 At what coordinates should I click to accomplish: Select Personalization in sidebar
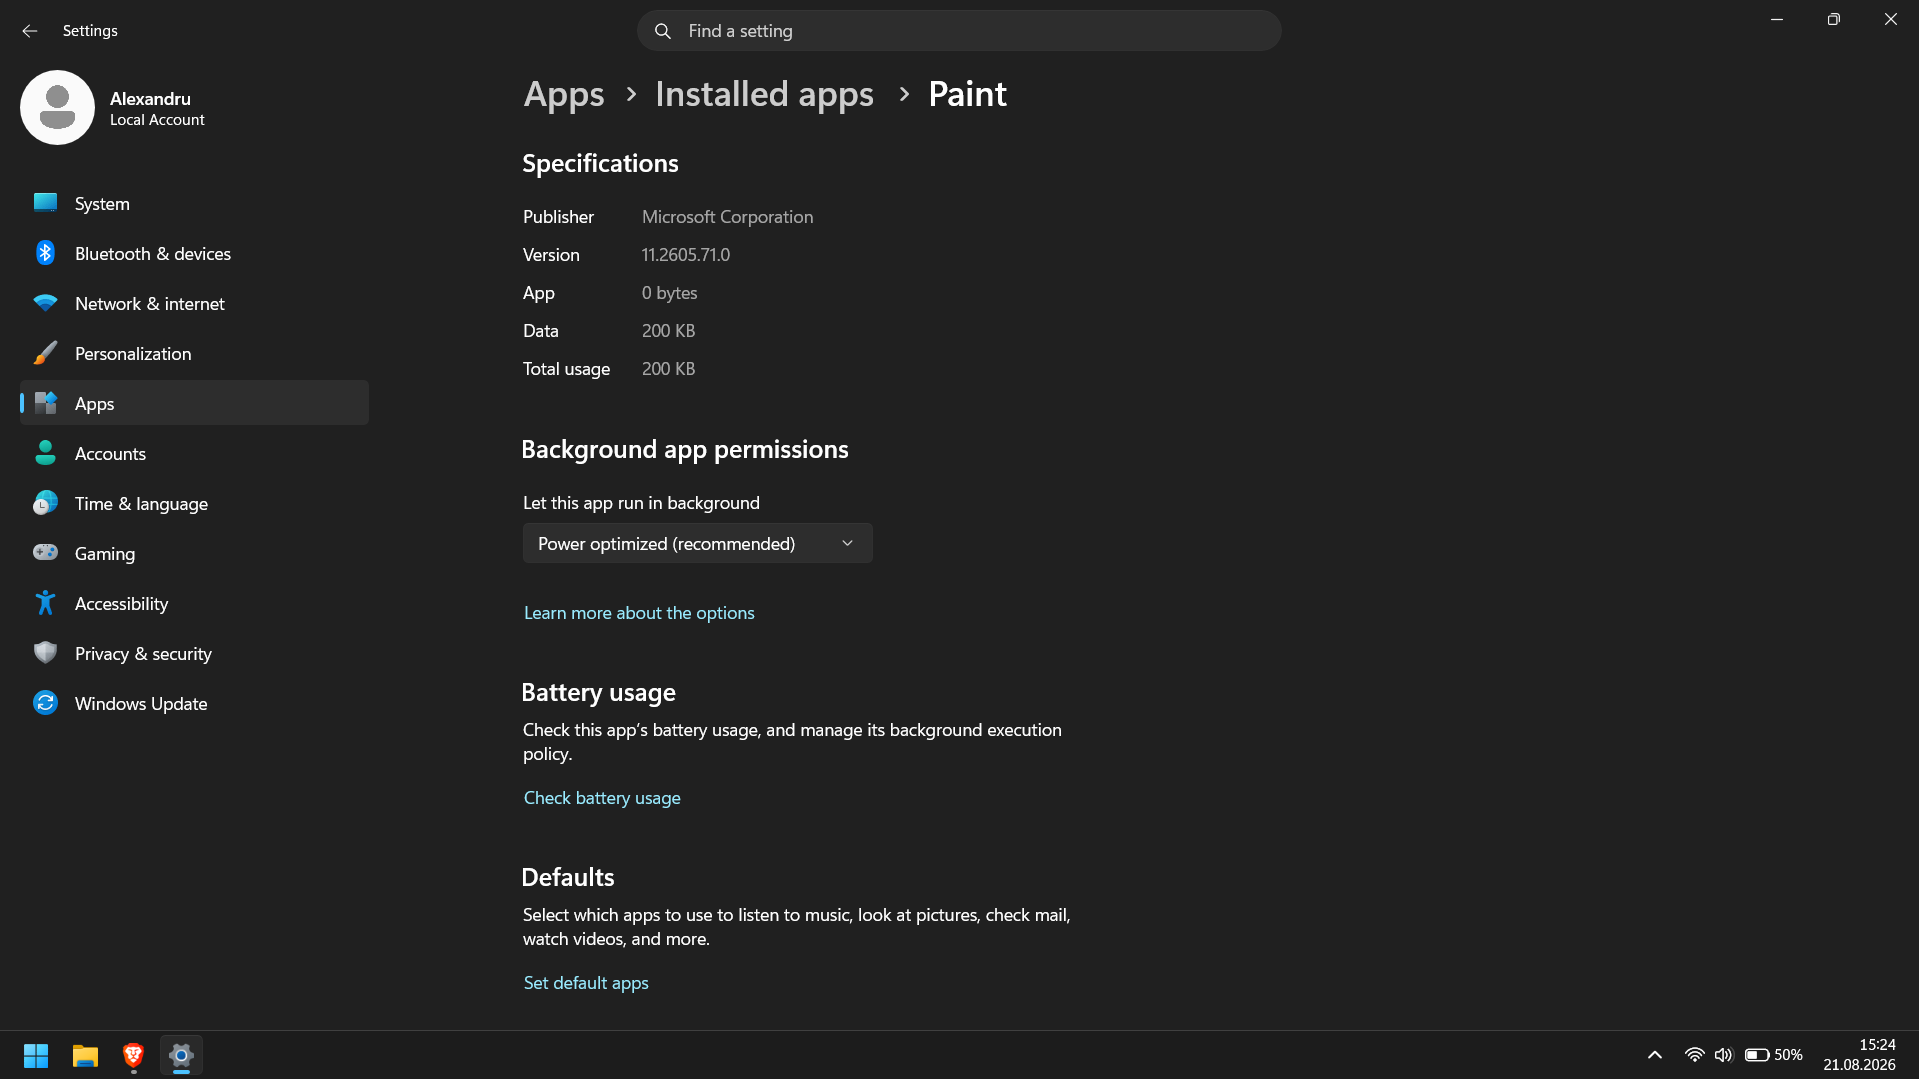(194, 353)
